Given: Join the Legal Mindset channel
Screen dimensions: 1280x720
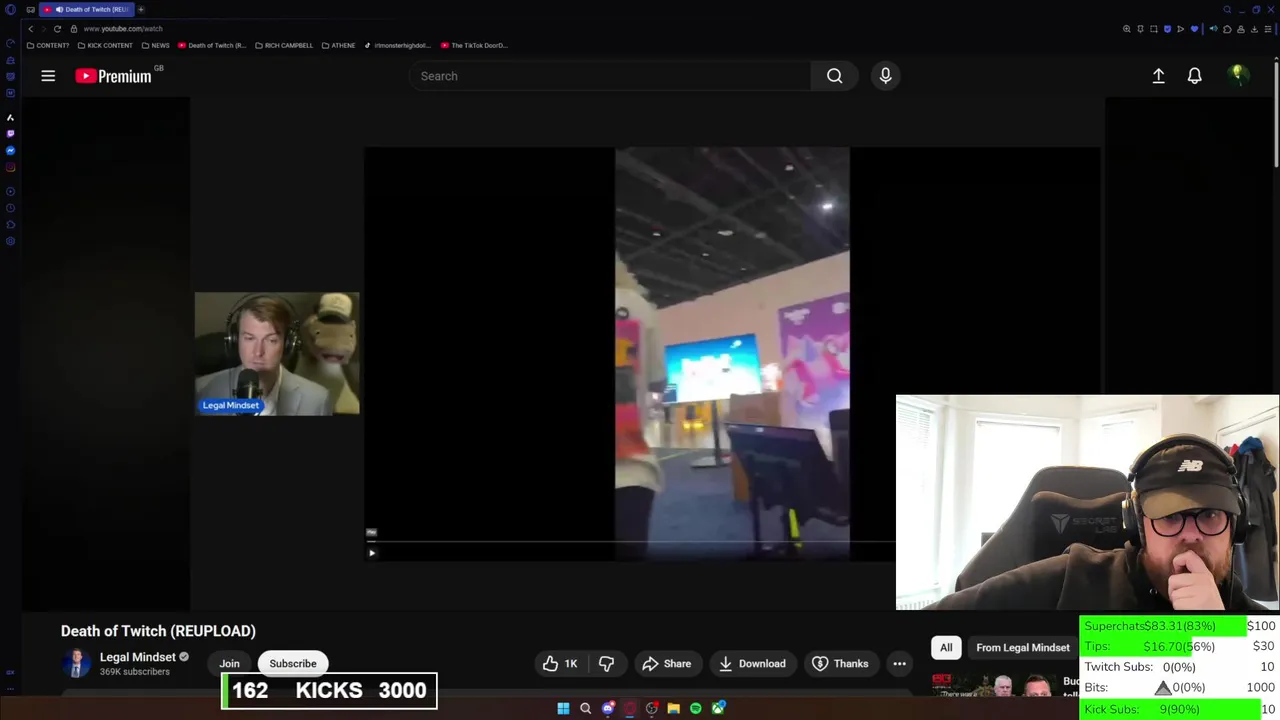Looking at the screenshot, I should (229, 664).
